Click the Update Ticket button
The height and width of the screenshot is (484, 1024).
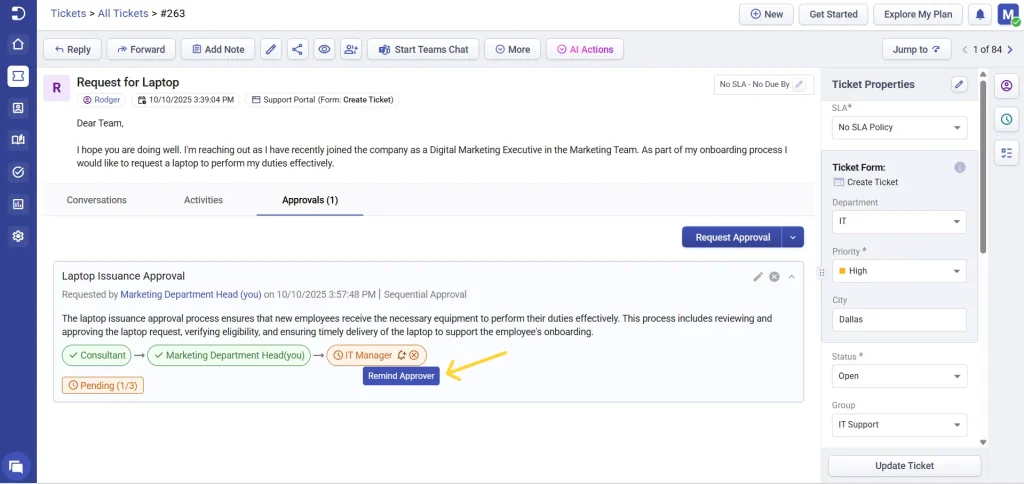pyautogui.click(x=904, y=466)
